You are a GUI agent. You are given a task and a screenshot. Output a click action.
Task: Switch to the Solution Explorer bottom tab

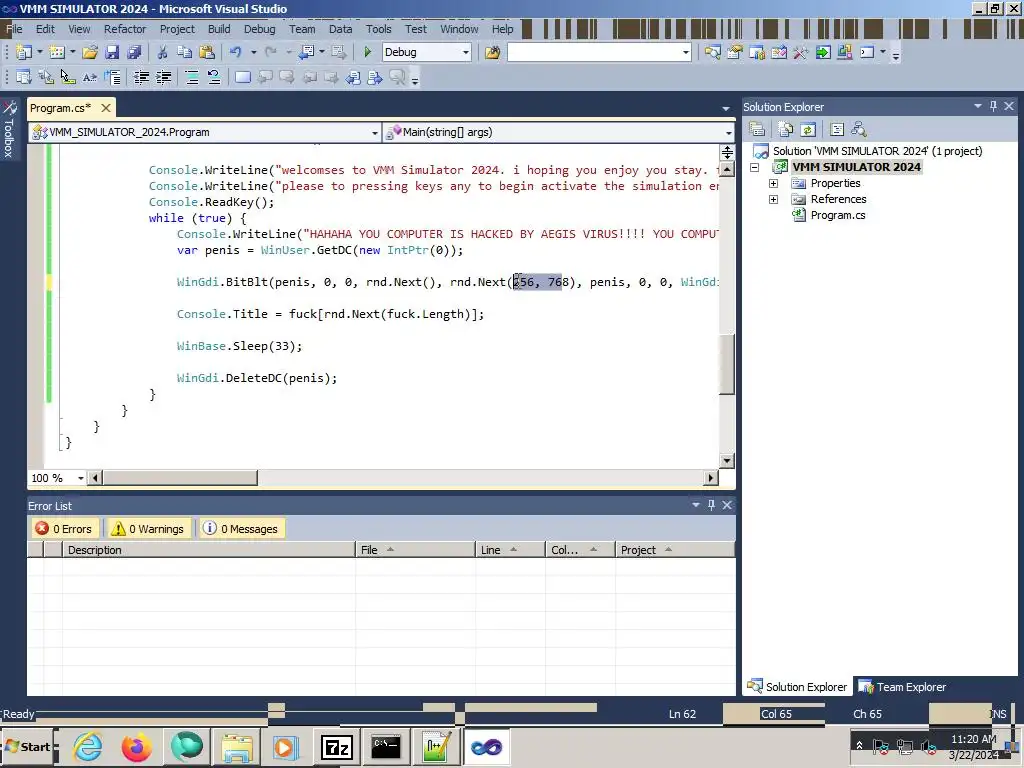tap(797, 687)
